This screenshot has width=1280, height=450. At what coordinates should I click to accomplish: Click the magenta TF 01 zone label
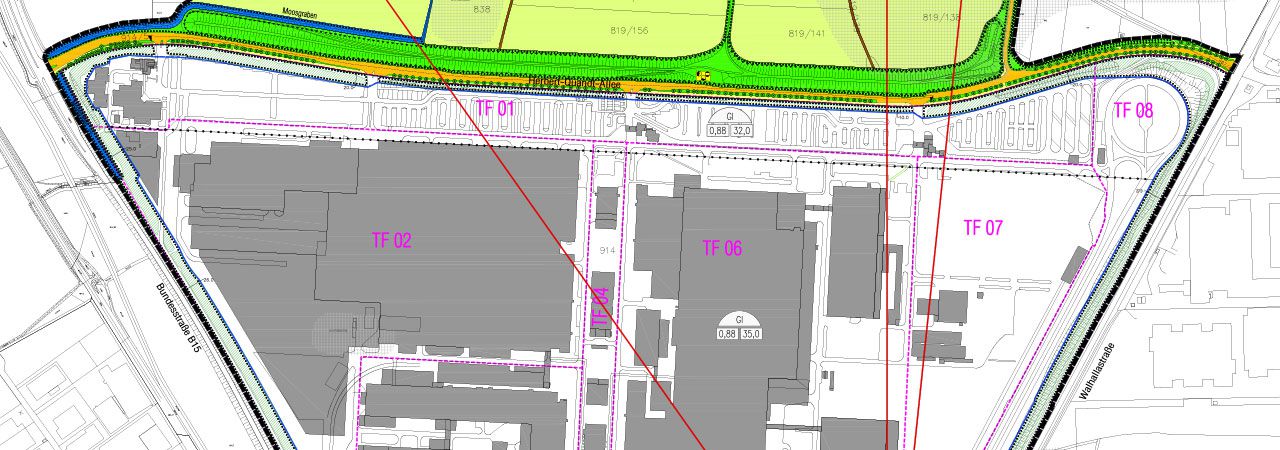(494, 108)
